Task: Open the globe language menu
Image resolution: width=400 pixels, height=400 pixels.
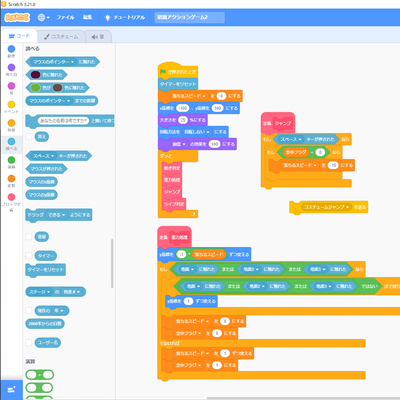Action: (x=43, y=17)
